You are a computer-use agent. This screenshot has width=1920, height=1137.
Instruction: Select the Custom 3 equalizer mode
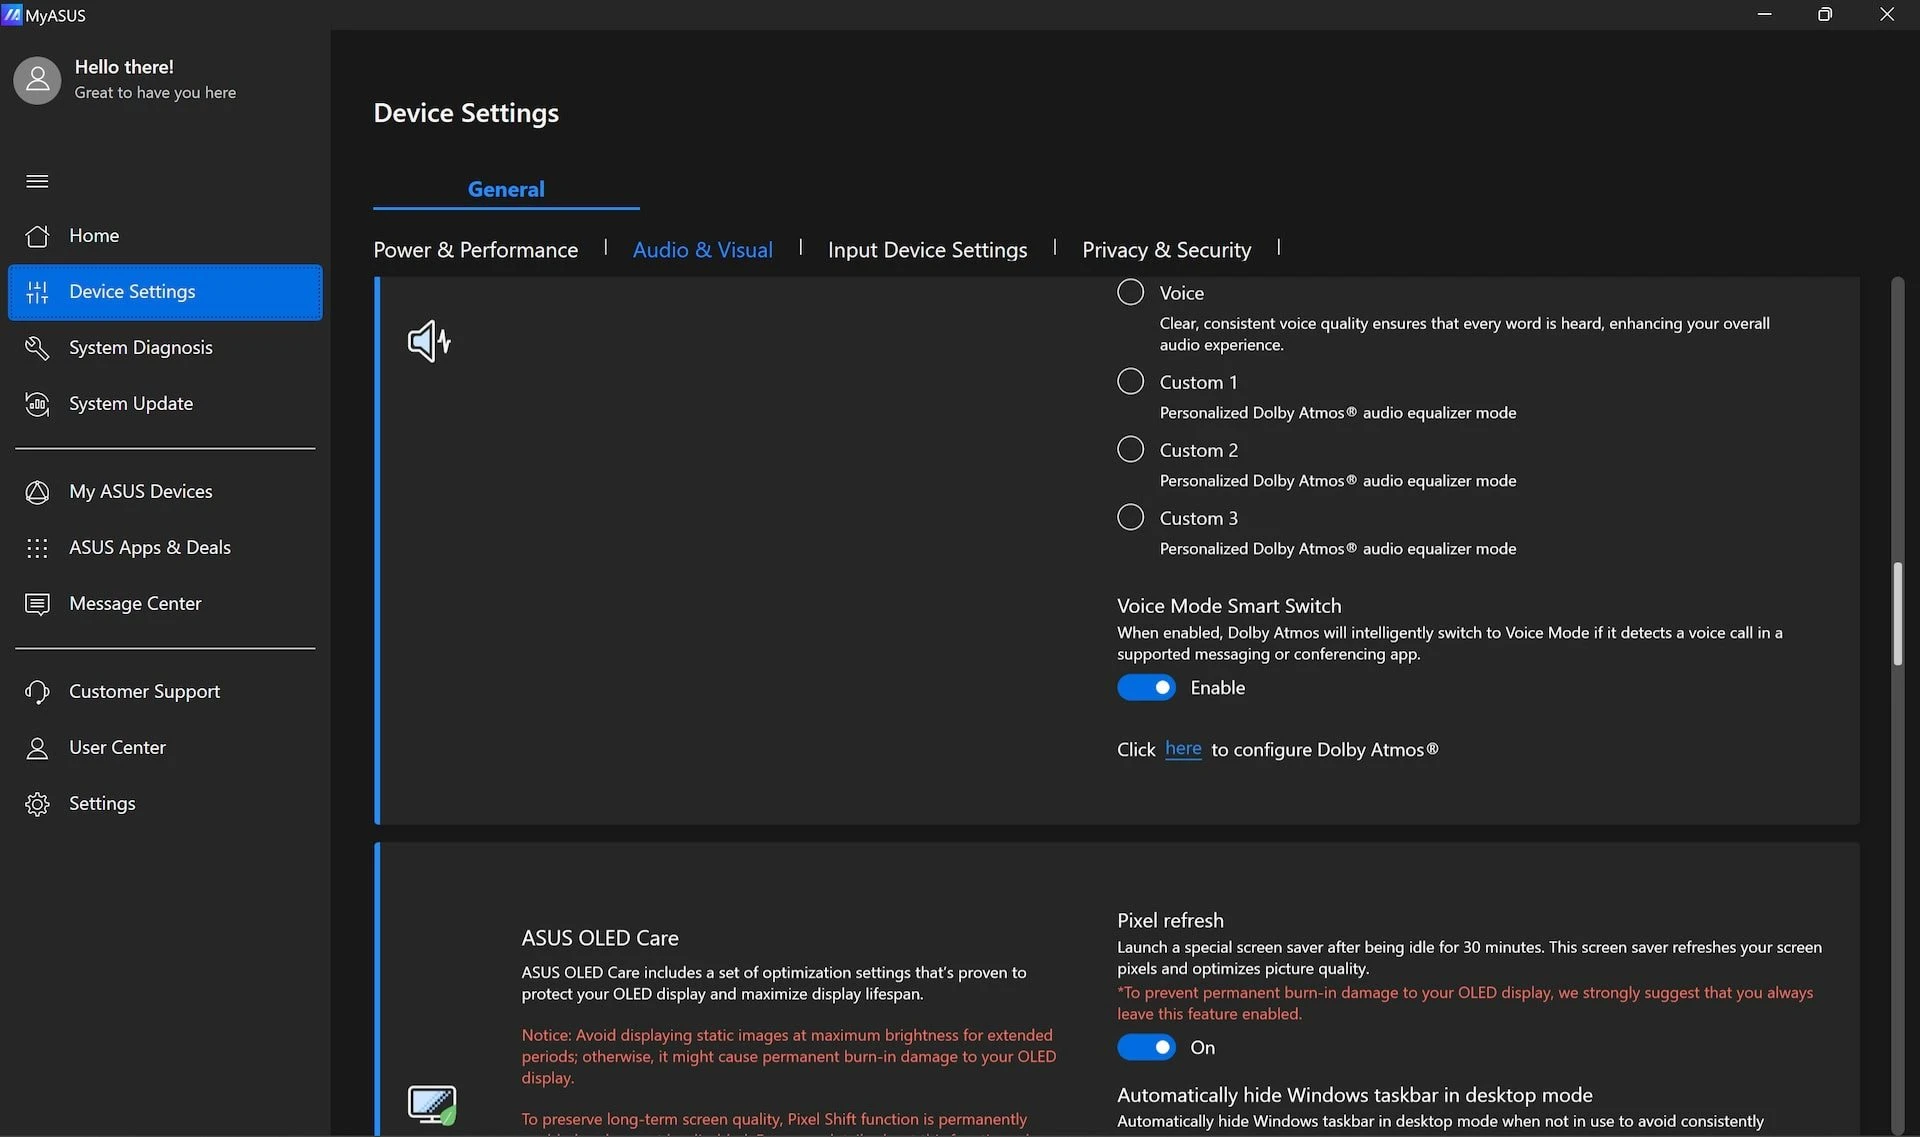click(1130, 517)
